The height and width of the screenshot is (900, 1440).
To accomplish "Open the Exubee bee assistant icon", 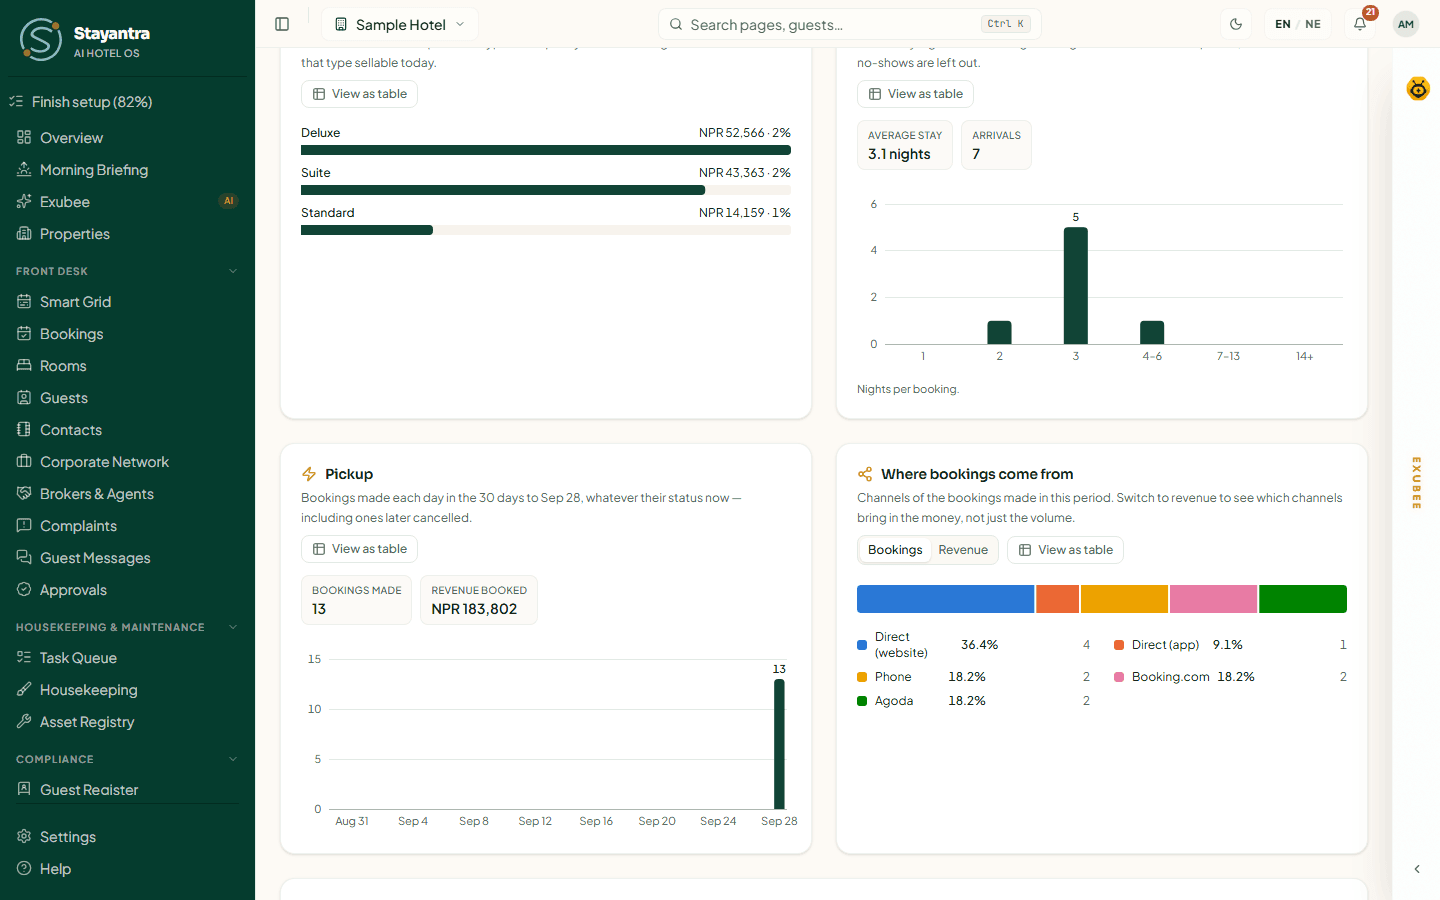I will click(1418, 89).
